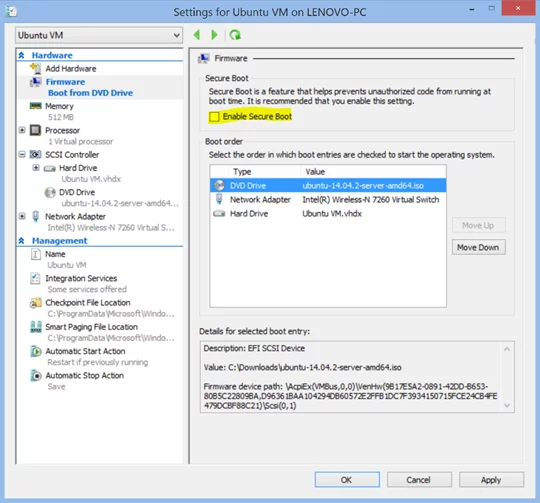Click the Hard Drive icon in boot order
Viewport: 540px width, 503px height.
coord(219,214)
